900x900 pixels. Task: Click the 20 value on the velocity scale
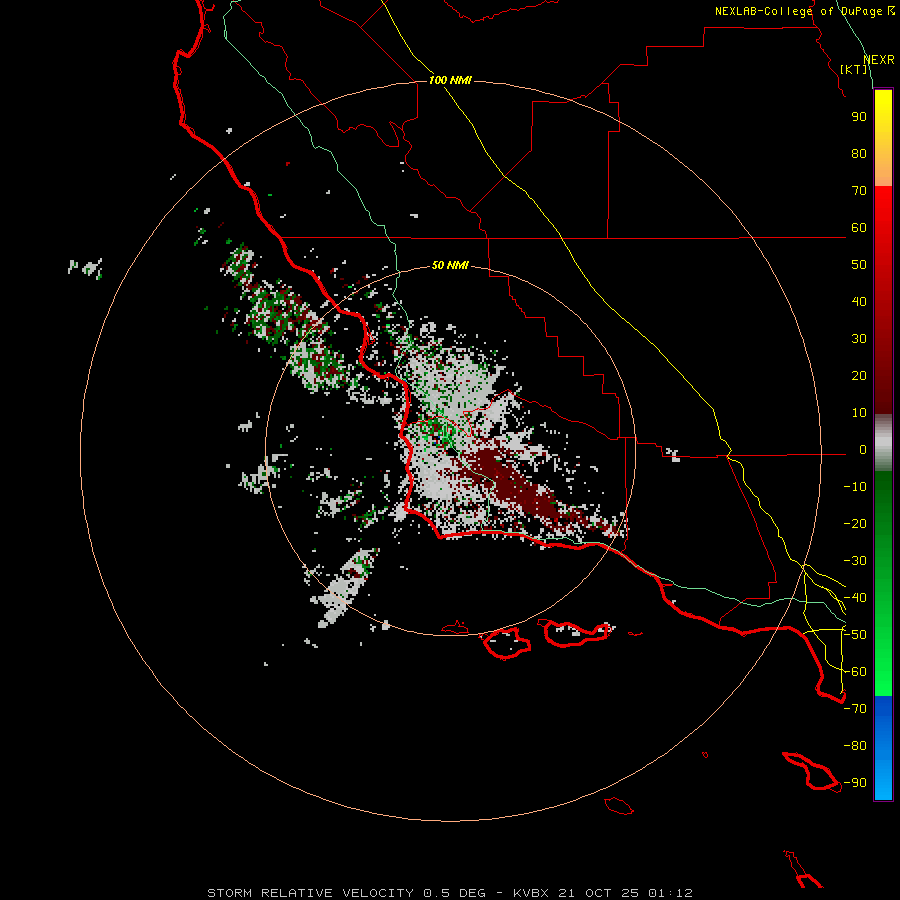pyautogui.click(x=859, y=376)
